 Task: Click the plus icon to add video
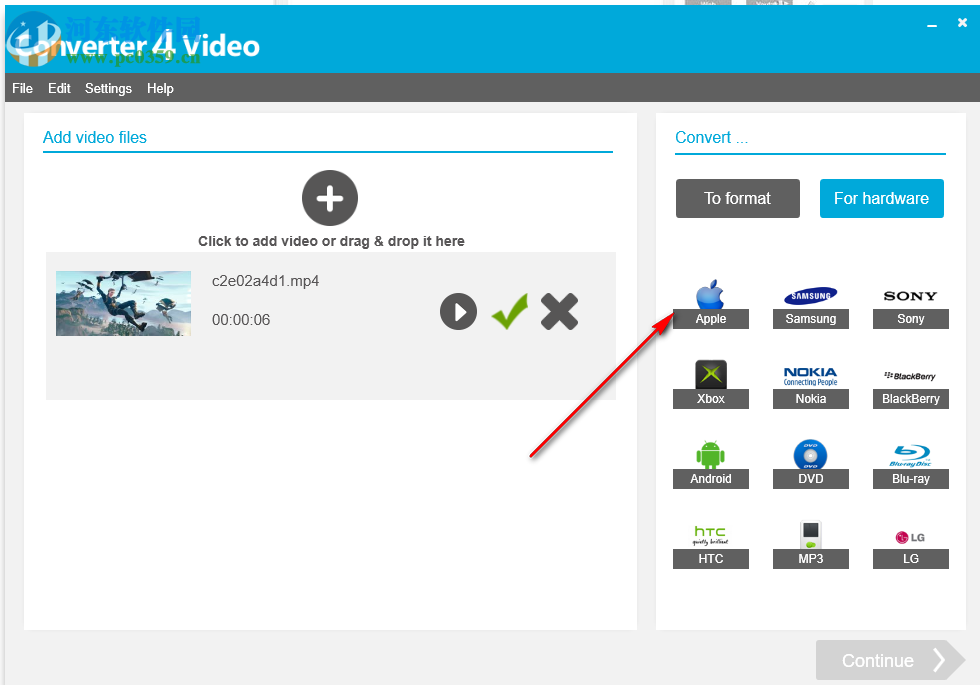point(329,197)
